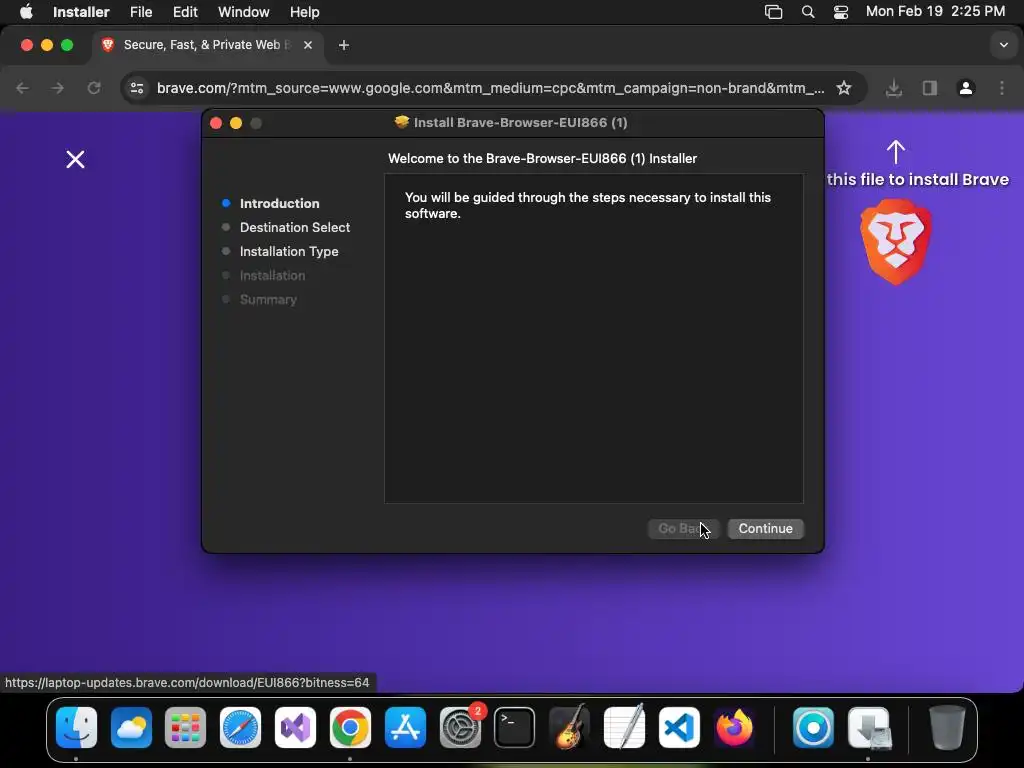Screen dimensions: 1024x768
Task: Open the blue circular app in Dock
Action: point(813,728)
